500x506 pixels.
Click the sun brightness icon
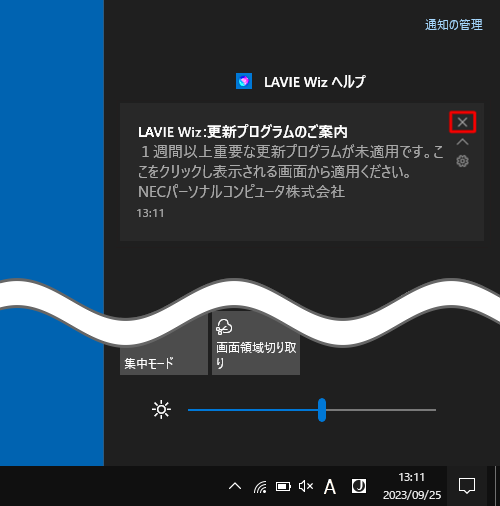tap(161, 409)
